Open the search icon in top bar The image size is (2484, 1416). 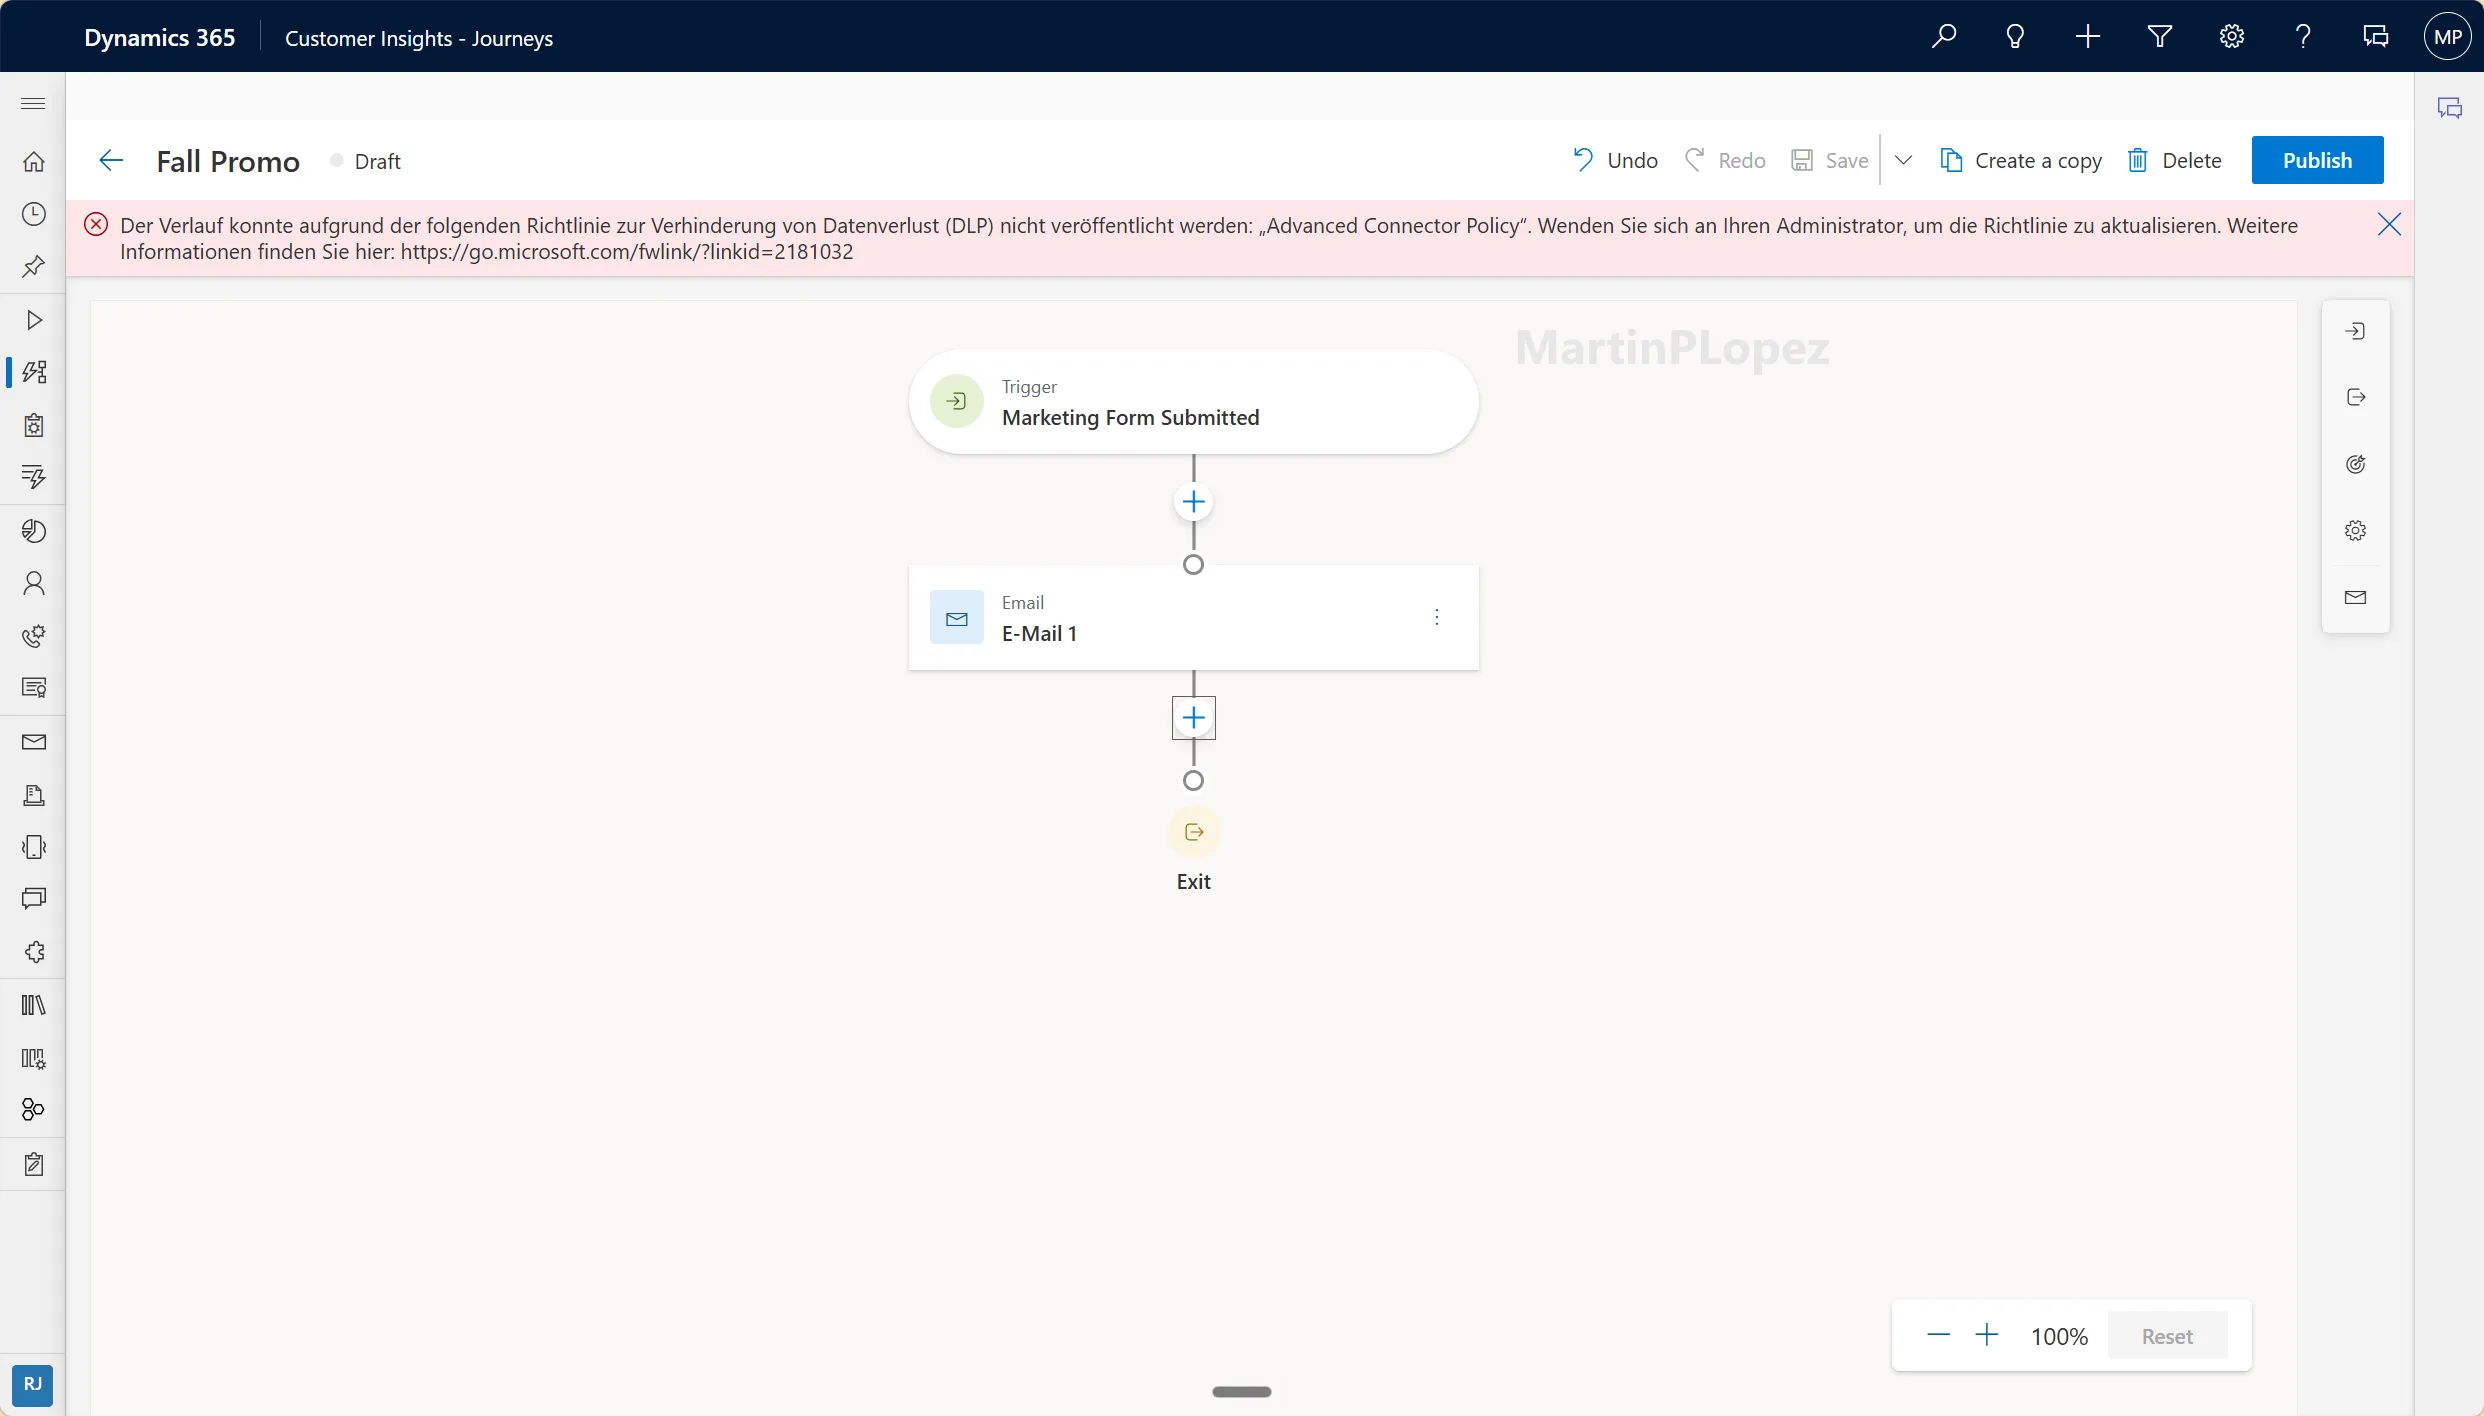pos(1943,37)
